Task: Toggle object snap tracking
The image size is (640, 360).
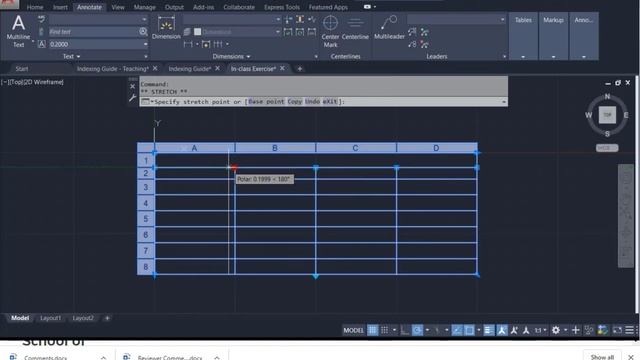Action: [457, 330]
